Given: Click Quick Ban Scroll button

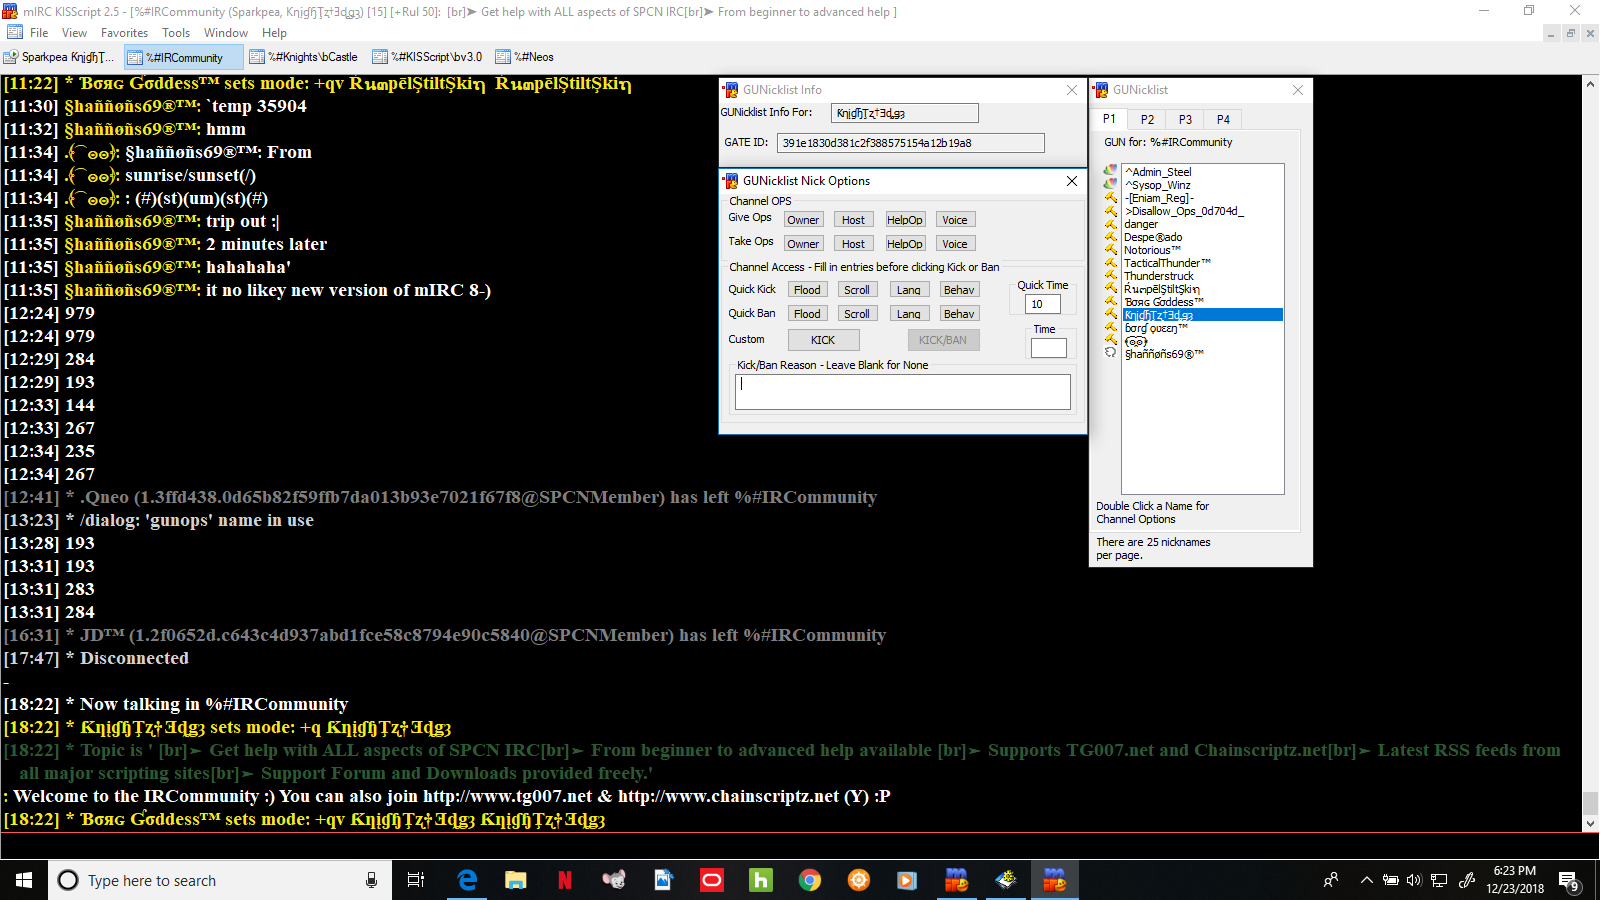Looking at the screenshot, I should (857, 314).
